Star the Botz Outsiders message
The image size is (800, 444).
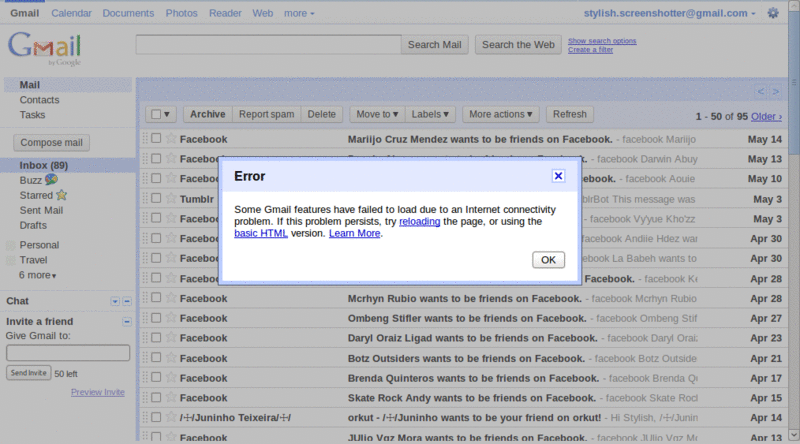171,357
